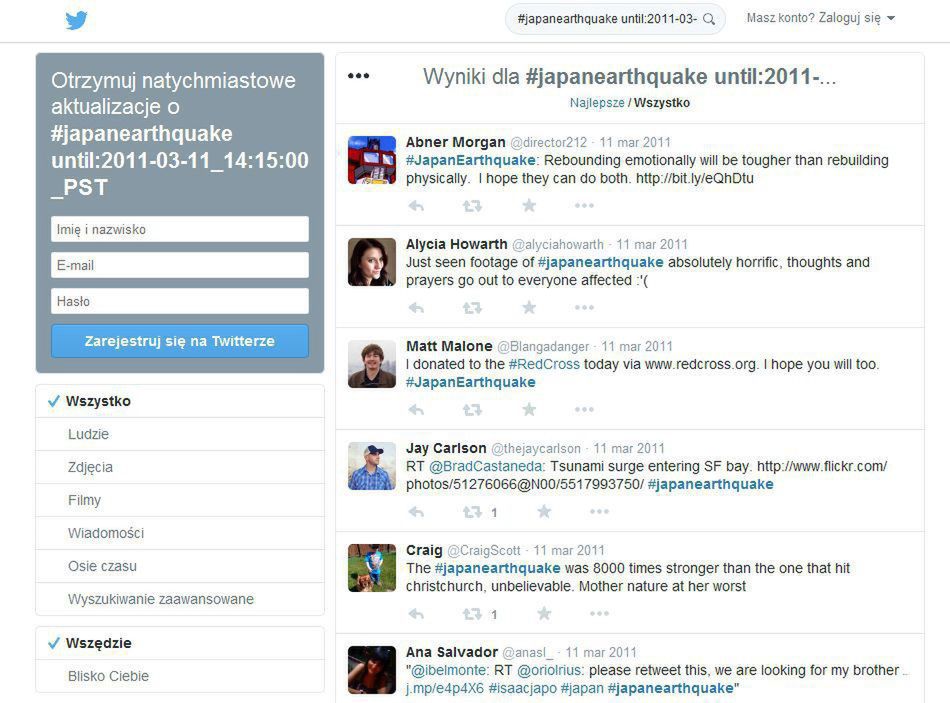Filter results by Ludzie

pyautogui.click(x=180, y=434)
